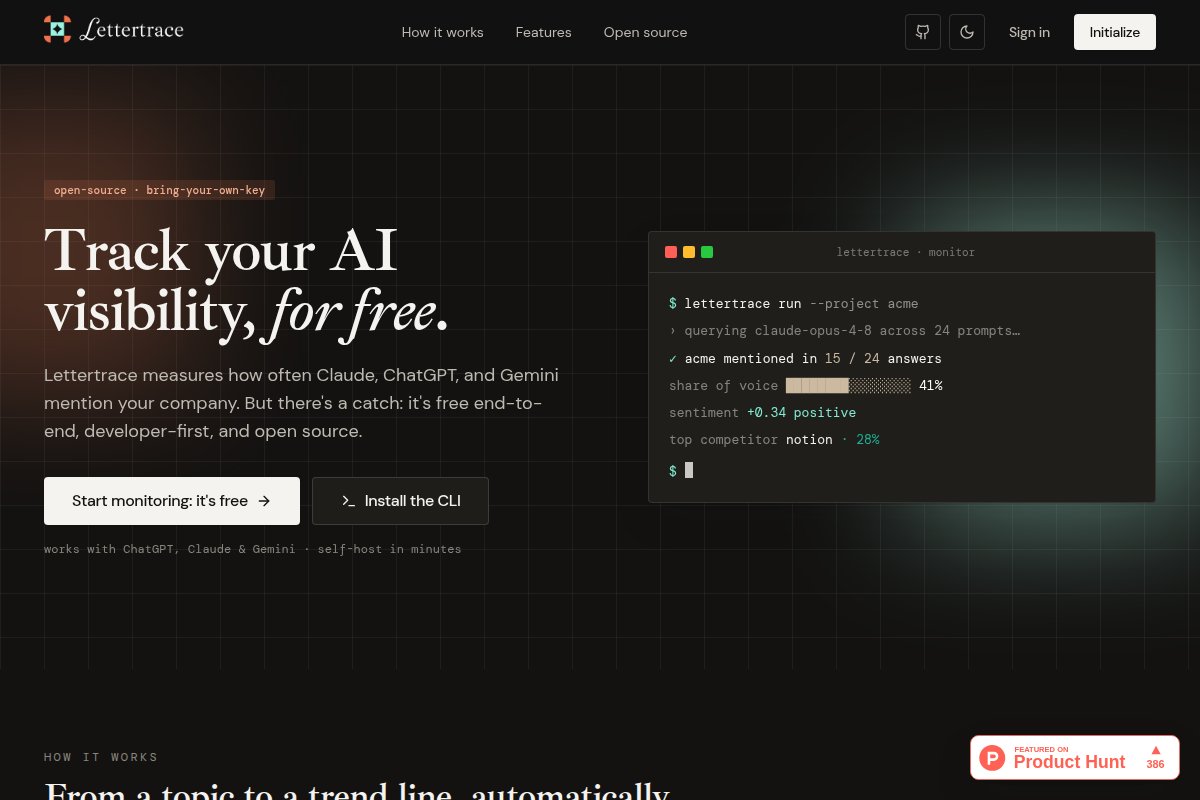Screen dimensions: 1200x800
Task: Click the Sign in link
Action: point(1029,32)
